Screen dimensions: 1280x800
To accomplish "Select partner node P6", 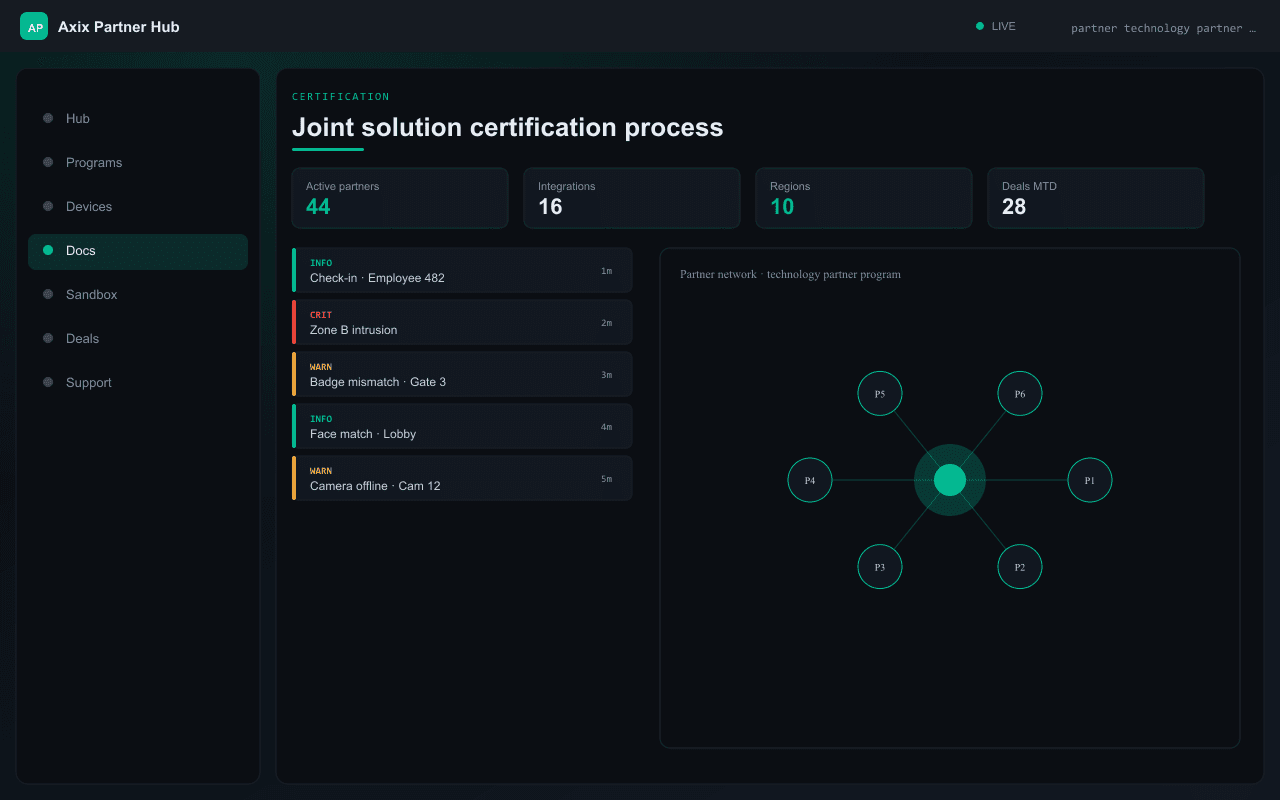I will tap(1020, 394).
